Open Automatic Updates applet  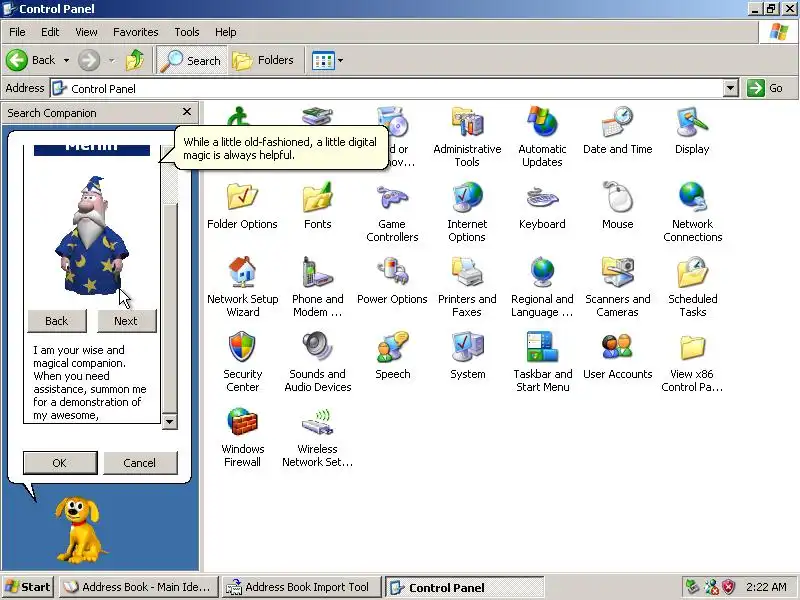542,137
